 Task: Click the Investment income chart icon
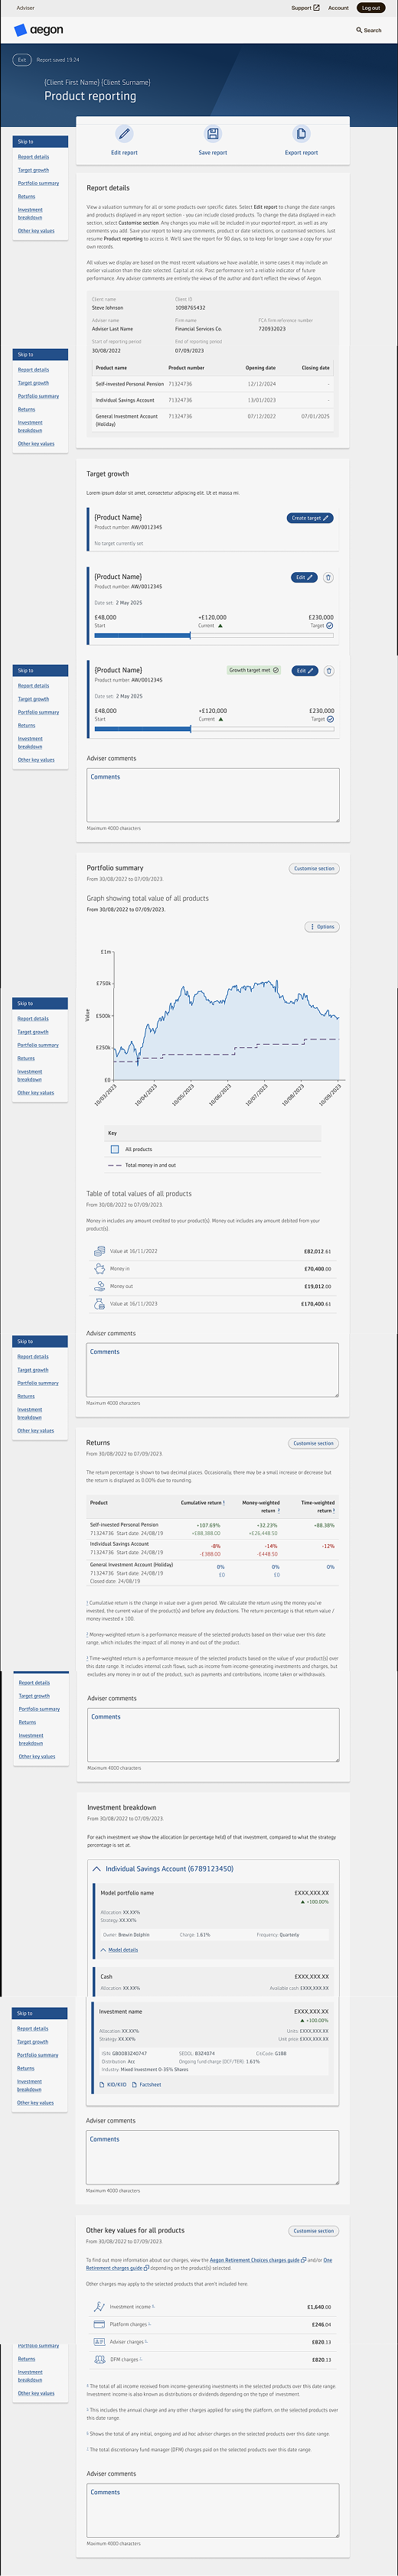(99, 2307)
